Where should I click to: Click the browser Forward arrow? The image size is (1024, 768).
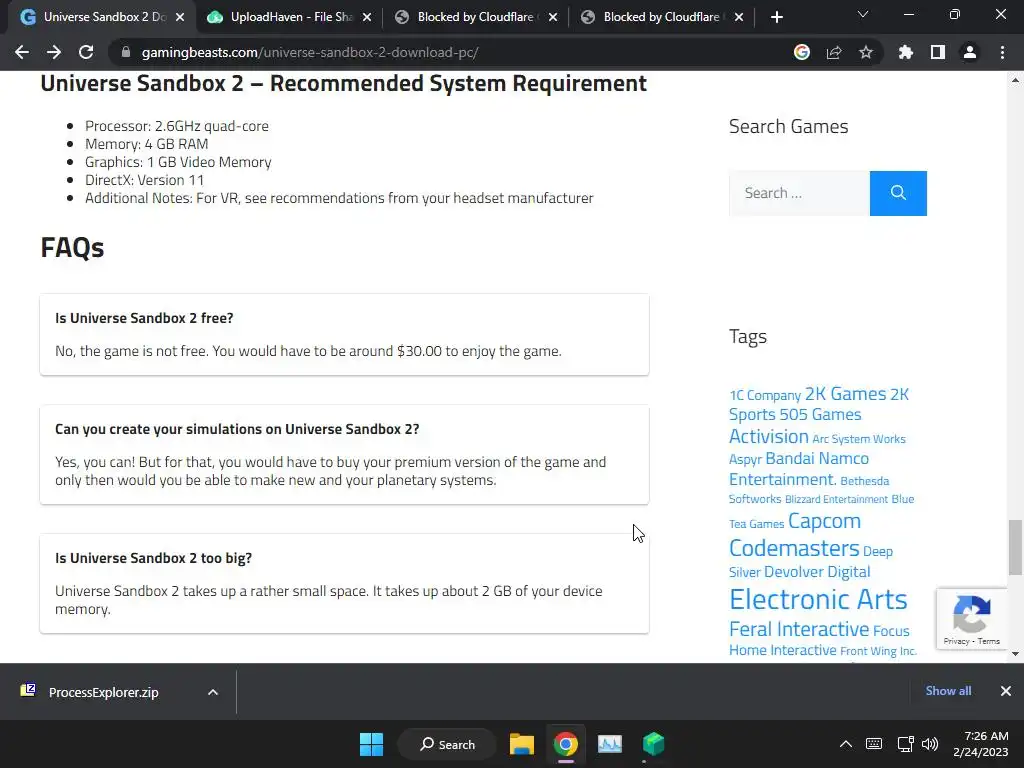pos(54,52)
